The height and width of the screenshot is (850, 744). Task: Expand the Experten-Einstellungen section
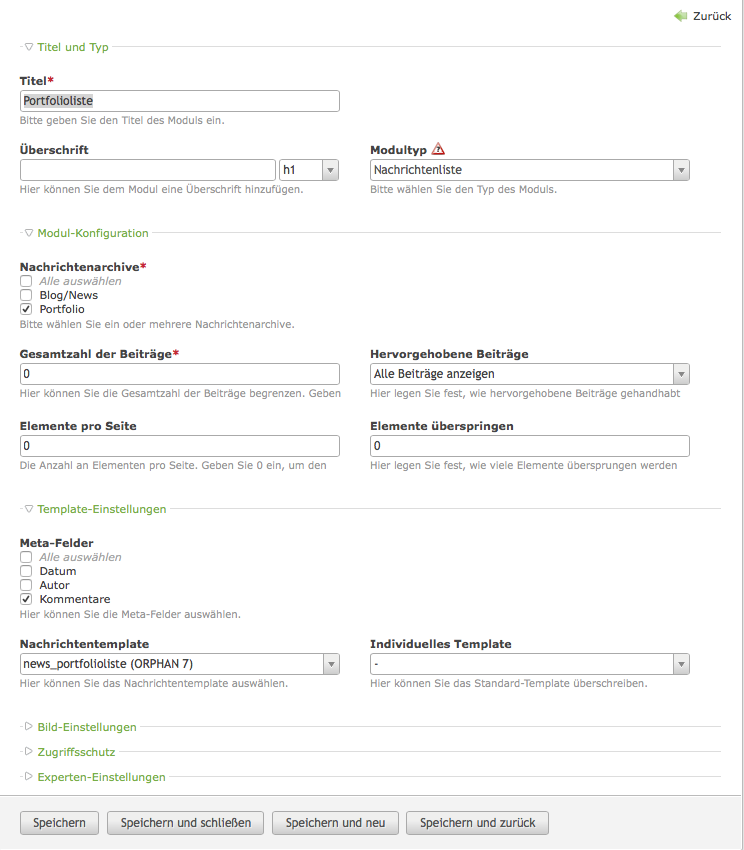pos(101,777)
